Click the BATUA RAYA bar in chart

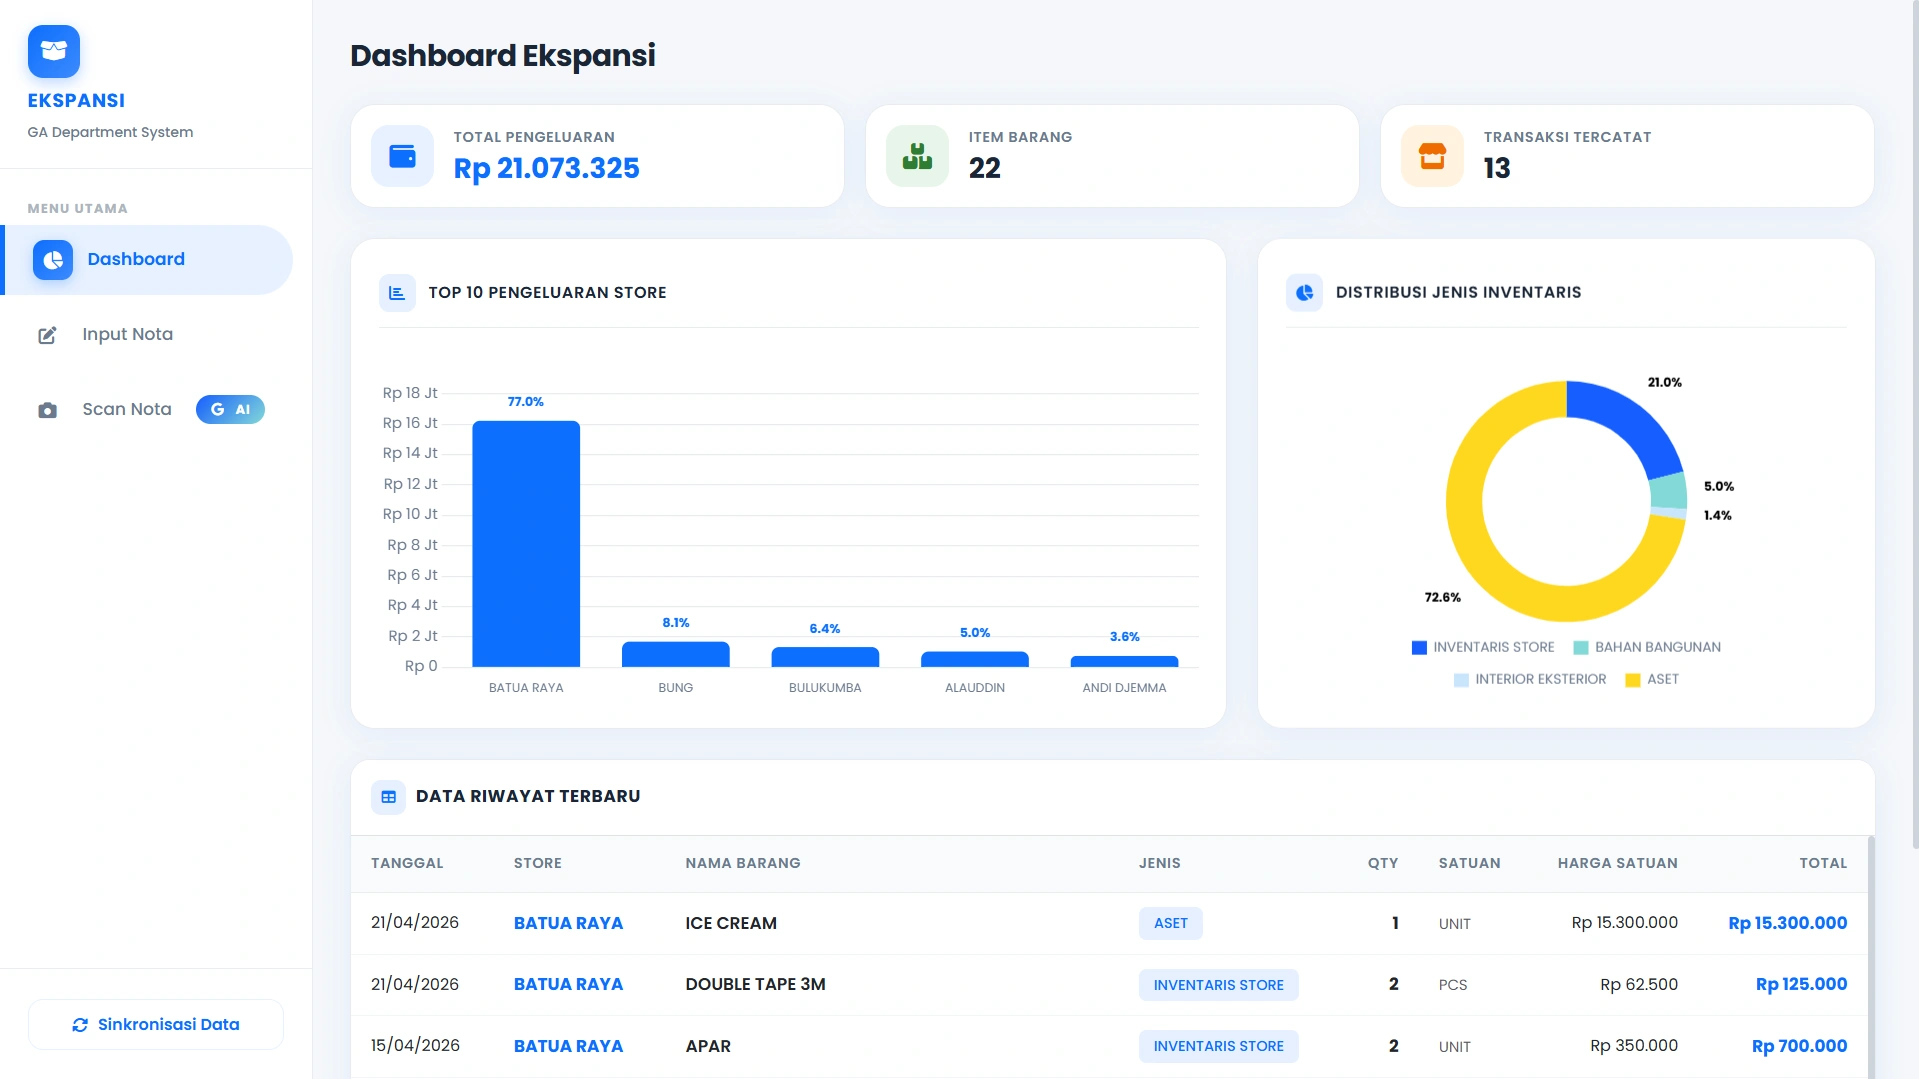pos(526,544)
